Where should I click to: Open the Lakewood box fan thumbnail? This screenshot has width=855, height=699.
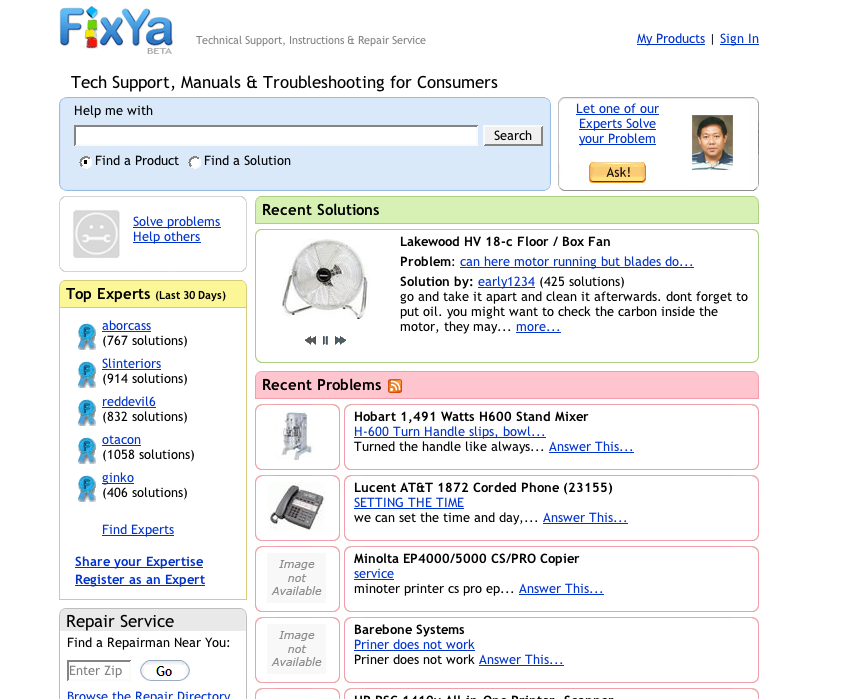[x=326, y=278]
